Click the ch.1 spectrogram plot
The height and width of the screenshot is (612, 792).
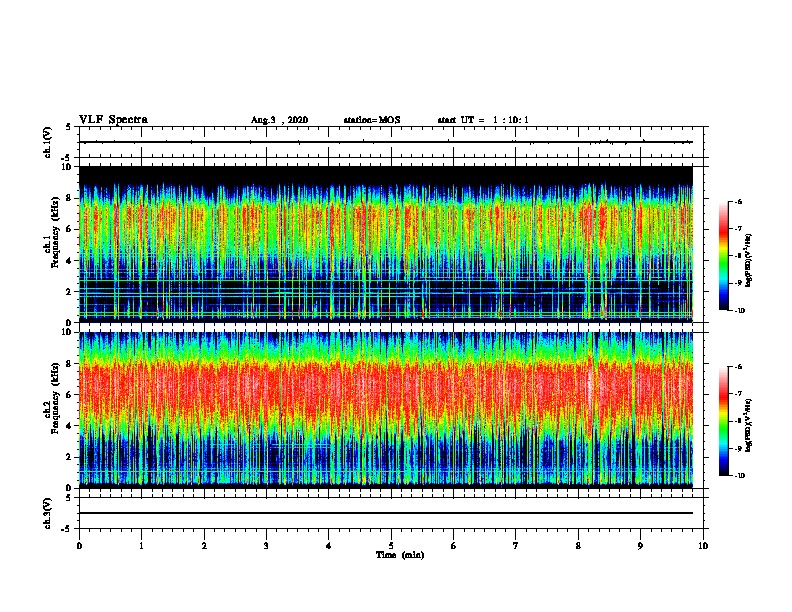tap(386, 244)
